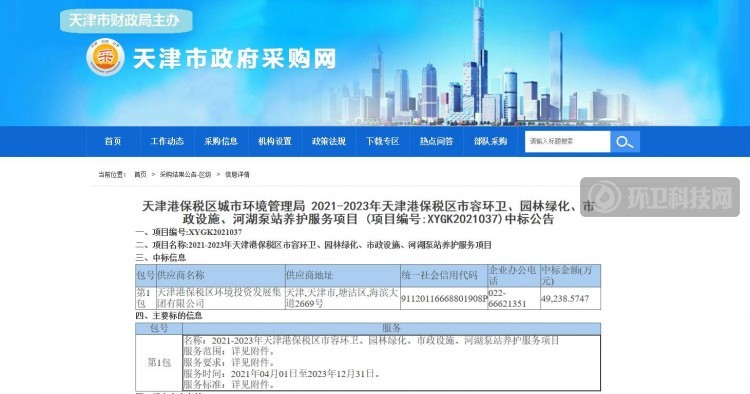Select bid amount 49,238.5747
The height and width of the screenshot is (394, 750).
[x=565, y=298]
